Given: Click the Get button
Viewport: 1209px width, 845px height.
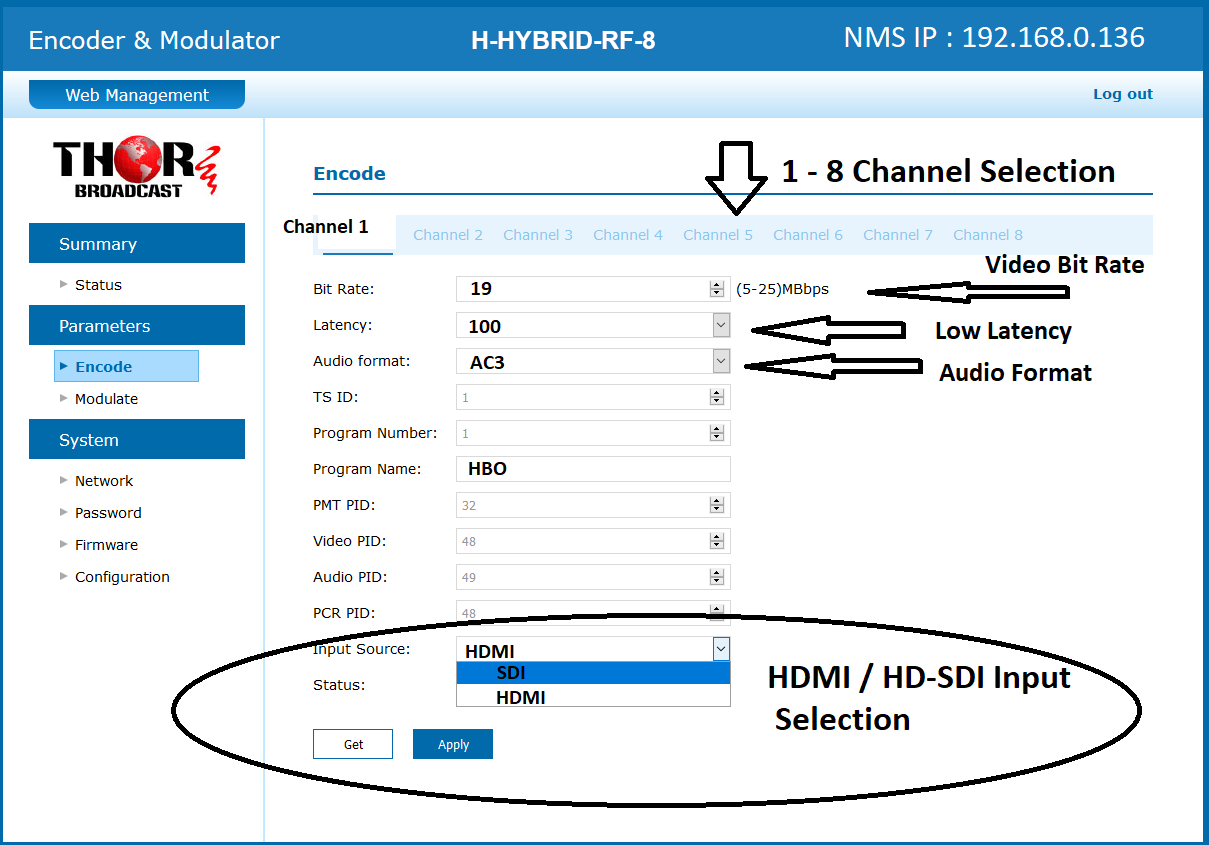Looking at the screenshot, I should point(353,744).
